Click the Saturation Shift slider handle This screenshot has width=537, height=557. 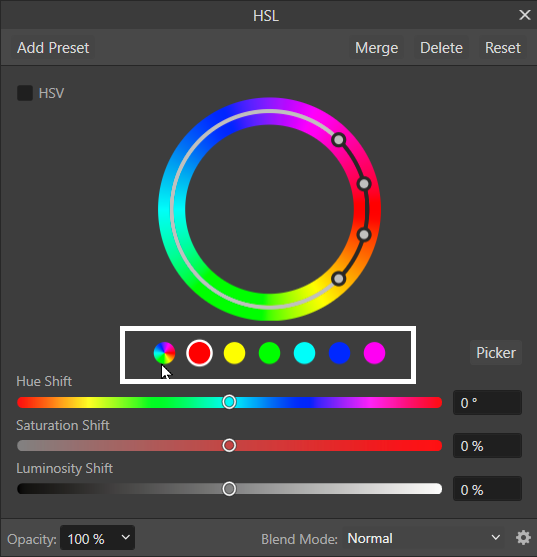229,445
